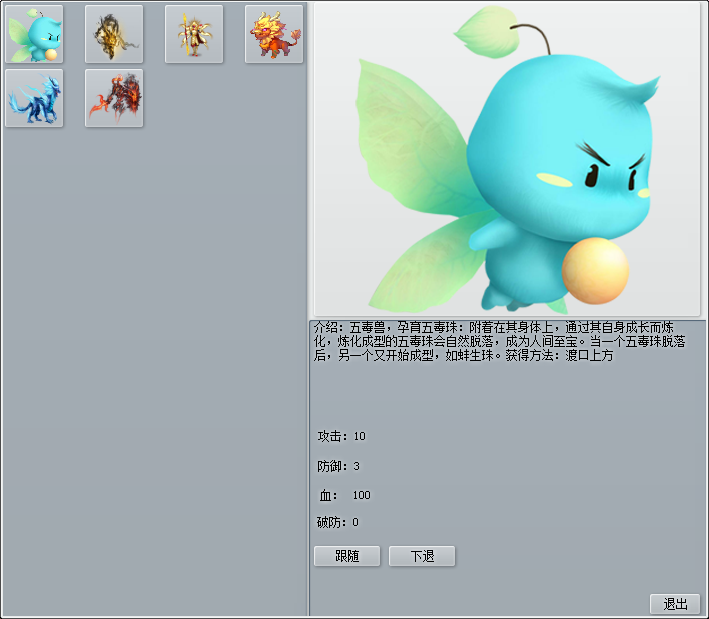Image resolution: width=709 pixels, height=619 pixels.
Task: Click the 防御: 3 defense stat
Action: (x=338, y=466)
